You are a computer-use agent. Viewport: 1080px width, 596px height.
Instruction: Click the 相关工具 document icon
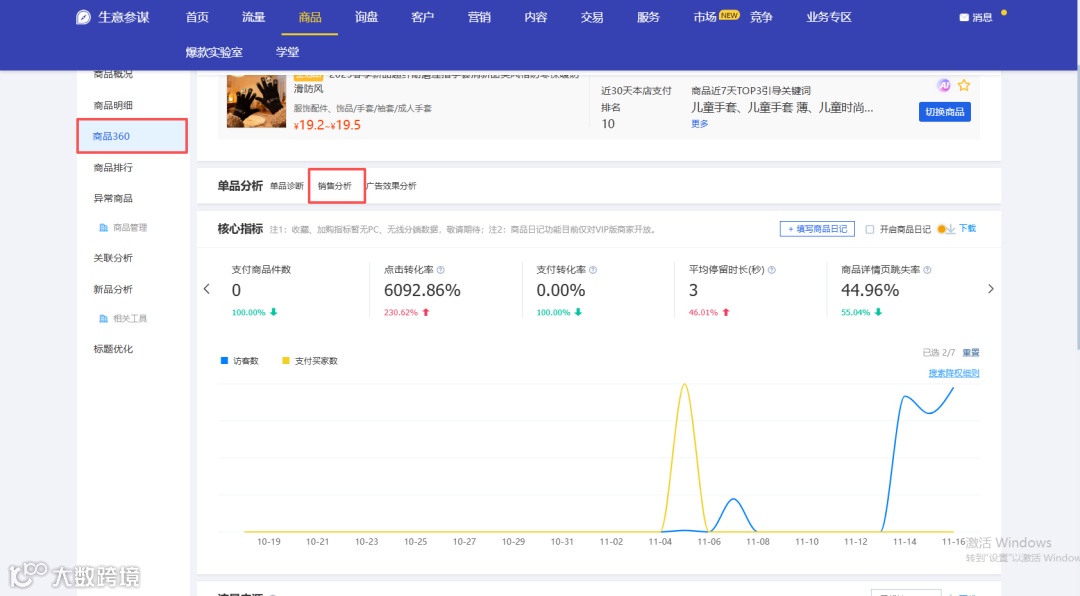click(103, 318)
